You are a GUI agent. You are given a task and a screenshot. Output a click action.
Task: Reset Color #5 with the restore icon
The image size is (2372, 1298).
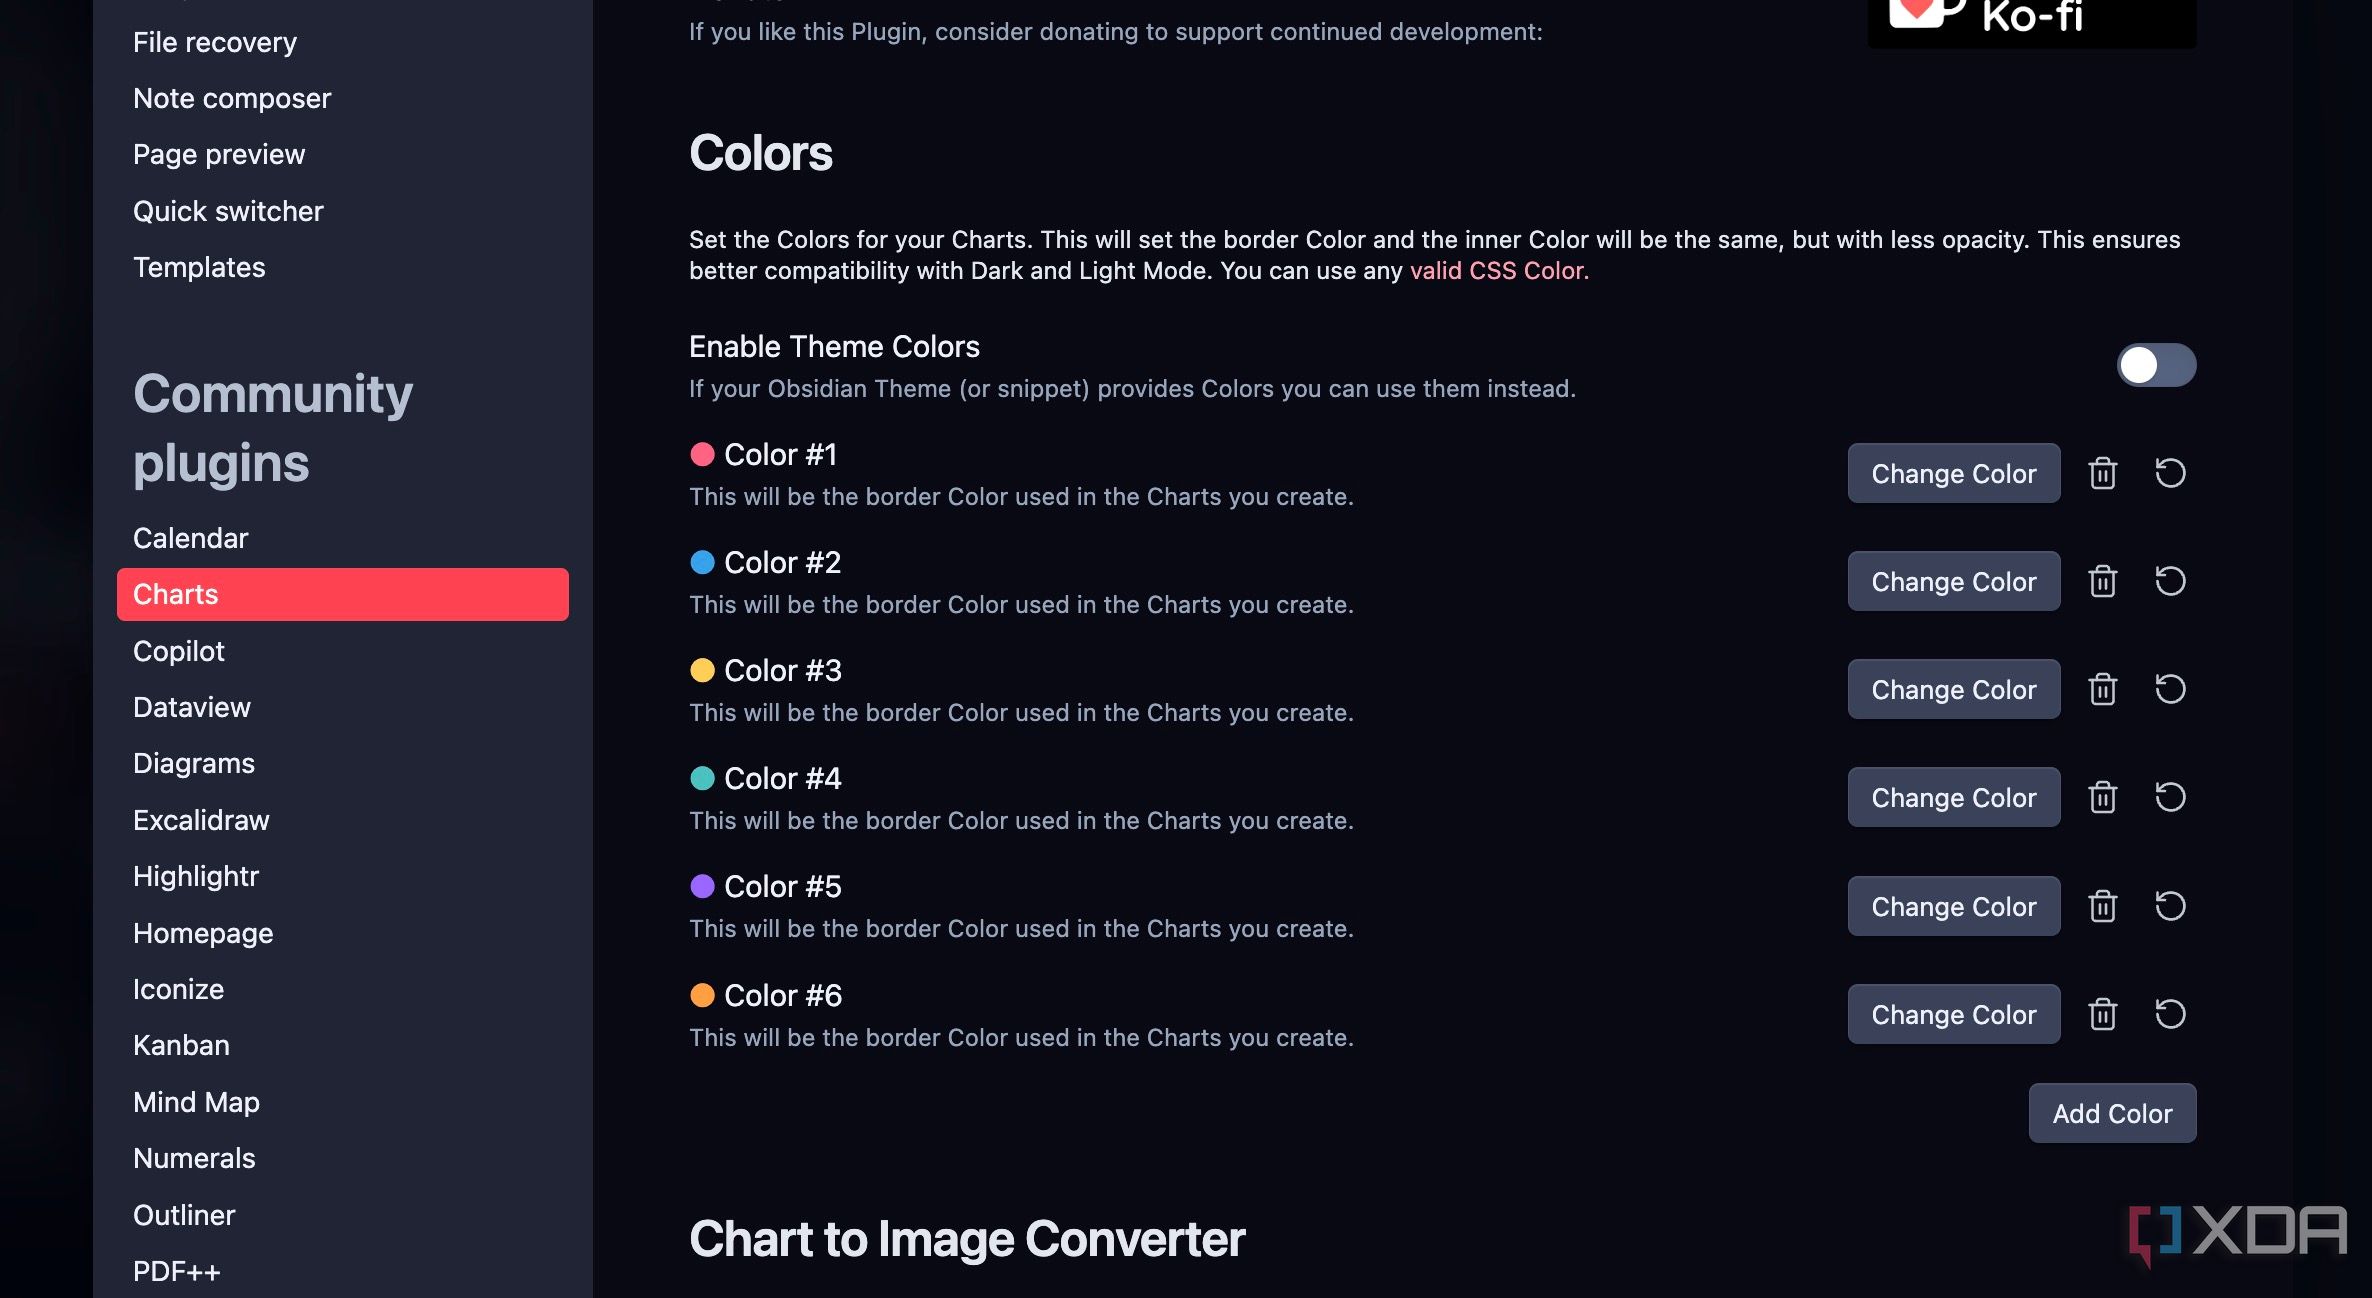(2170, 906)
